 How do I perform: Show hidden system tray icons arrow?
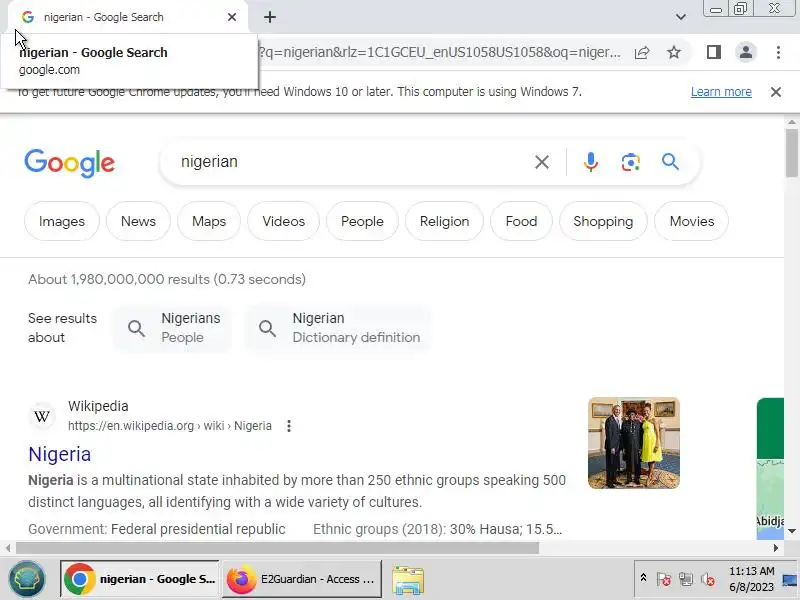click(x=643, y=578)
